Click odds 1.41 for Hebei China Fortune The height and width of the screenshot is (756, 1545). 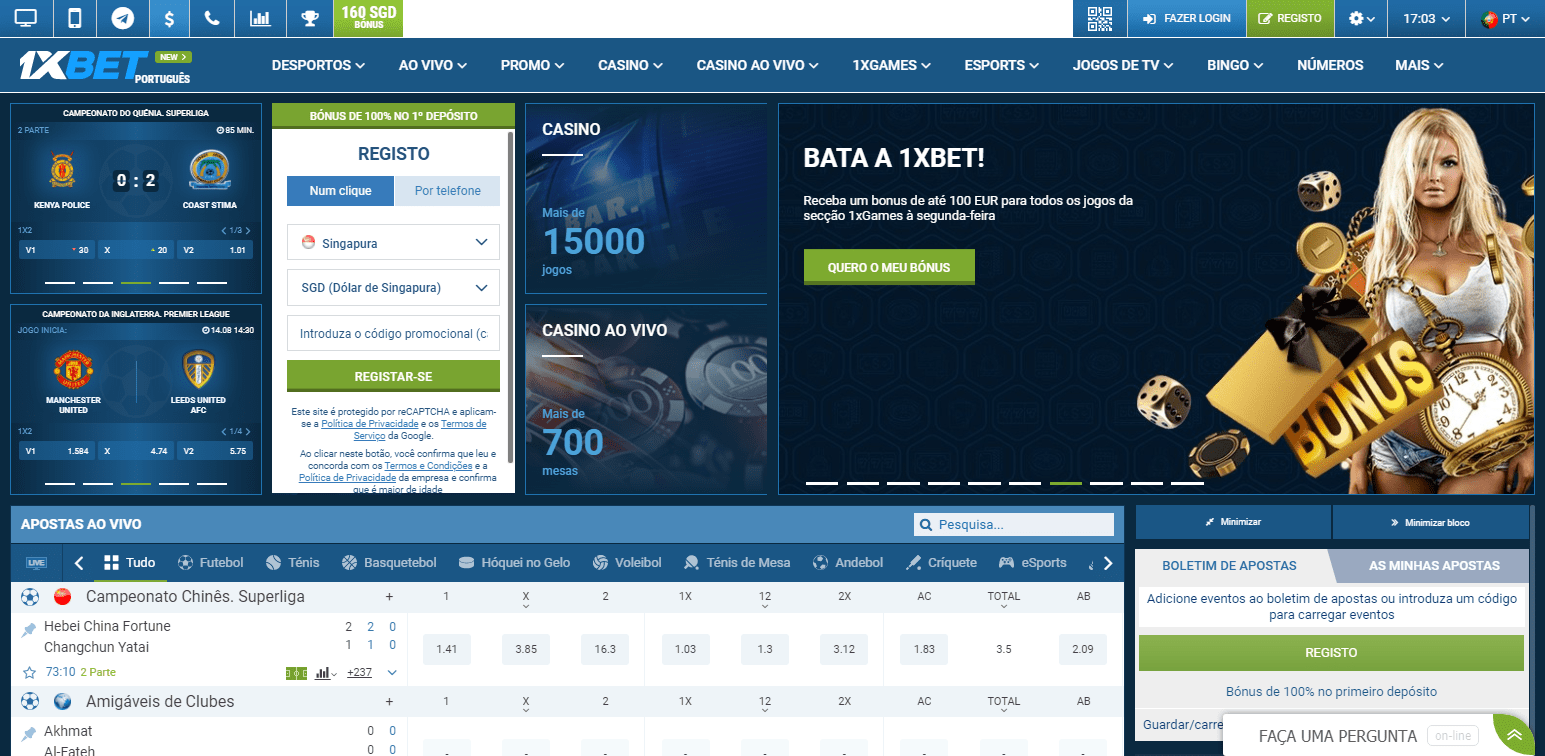447,649
